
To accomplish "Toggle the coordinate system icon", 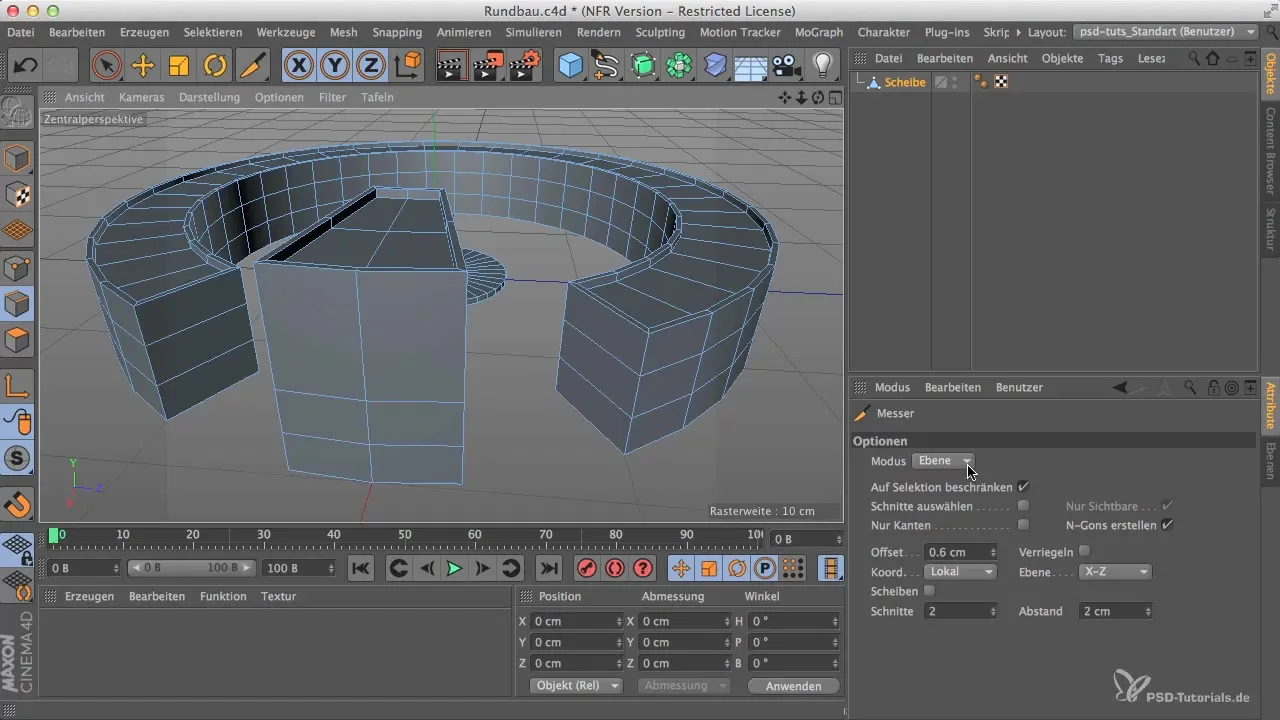I will tap(408, 66).
